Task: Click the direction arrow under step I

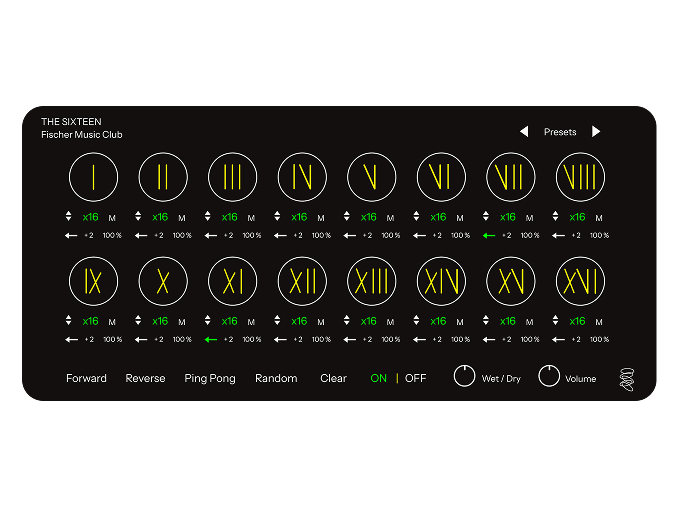Action: coord(71,235)
